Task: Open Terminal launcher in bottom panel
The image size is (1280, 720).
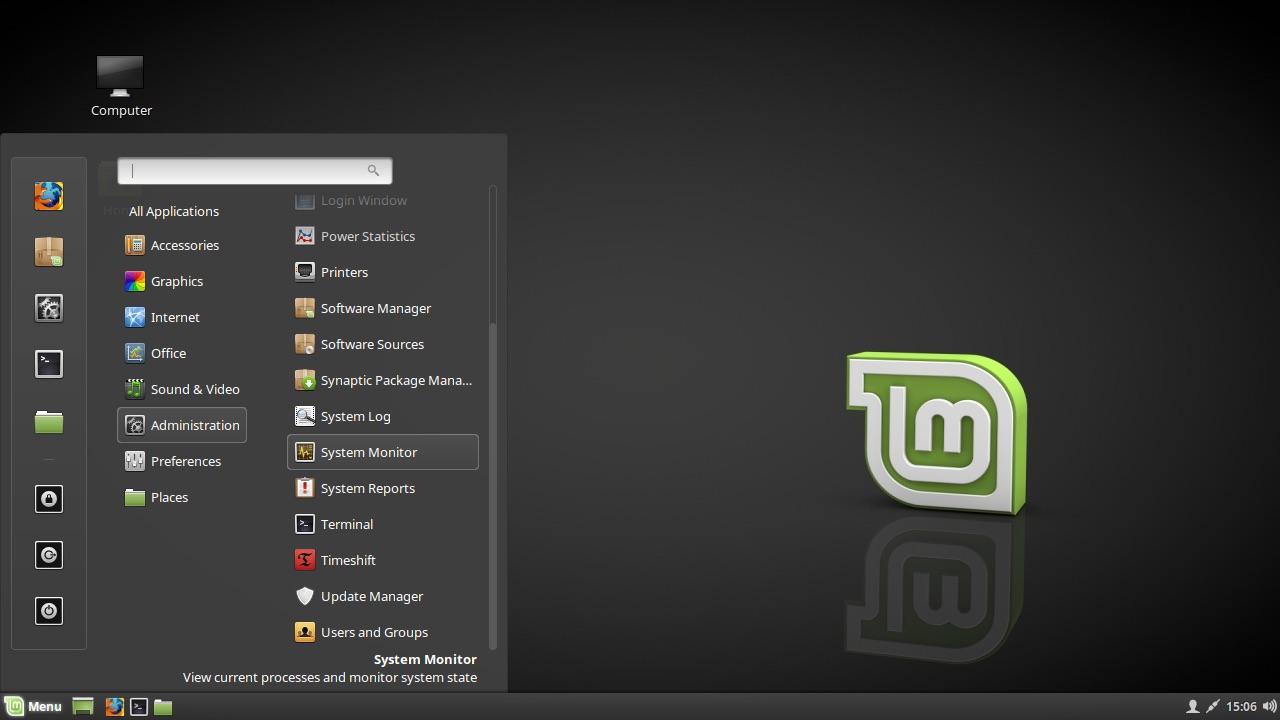Action: (x=139, y=706)
